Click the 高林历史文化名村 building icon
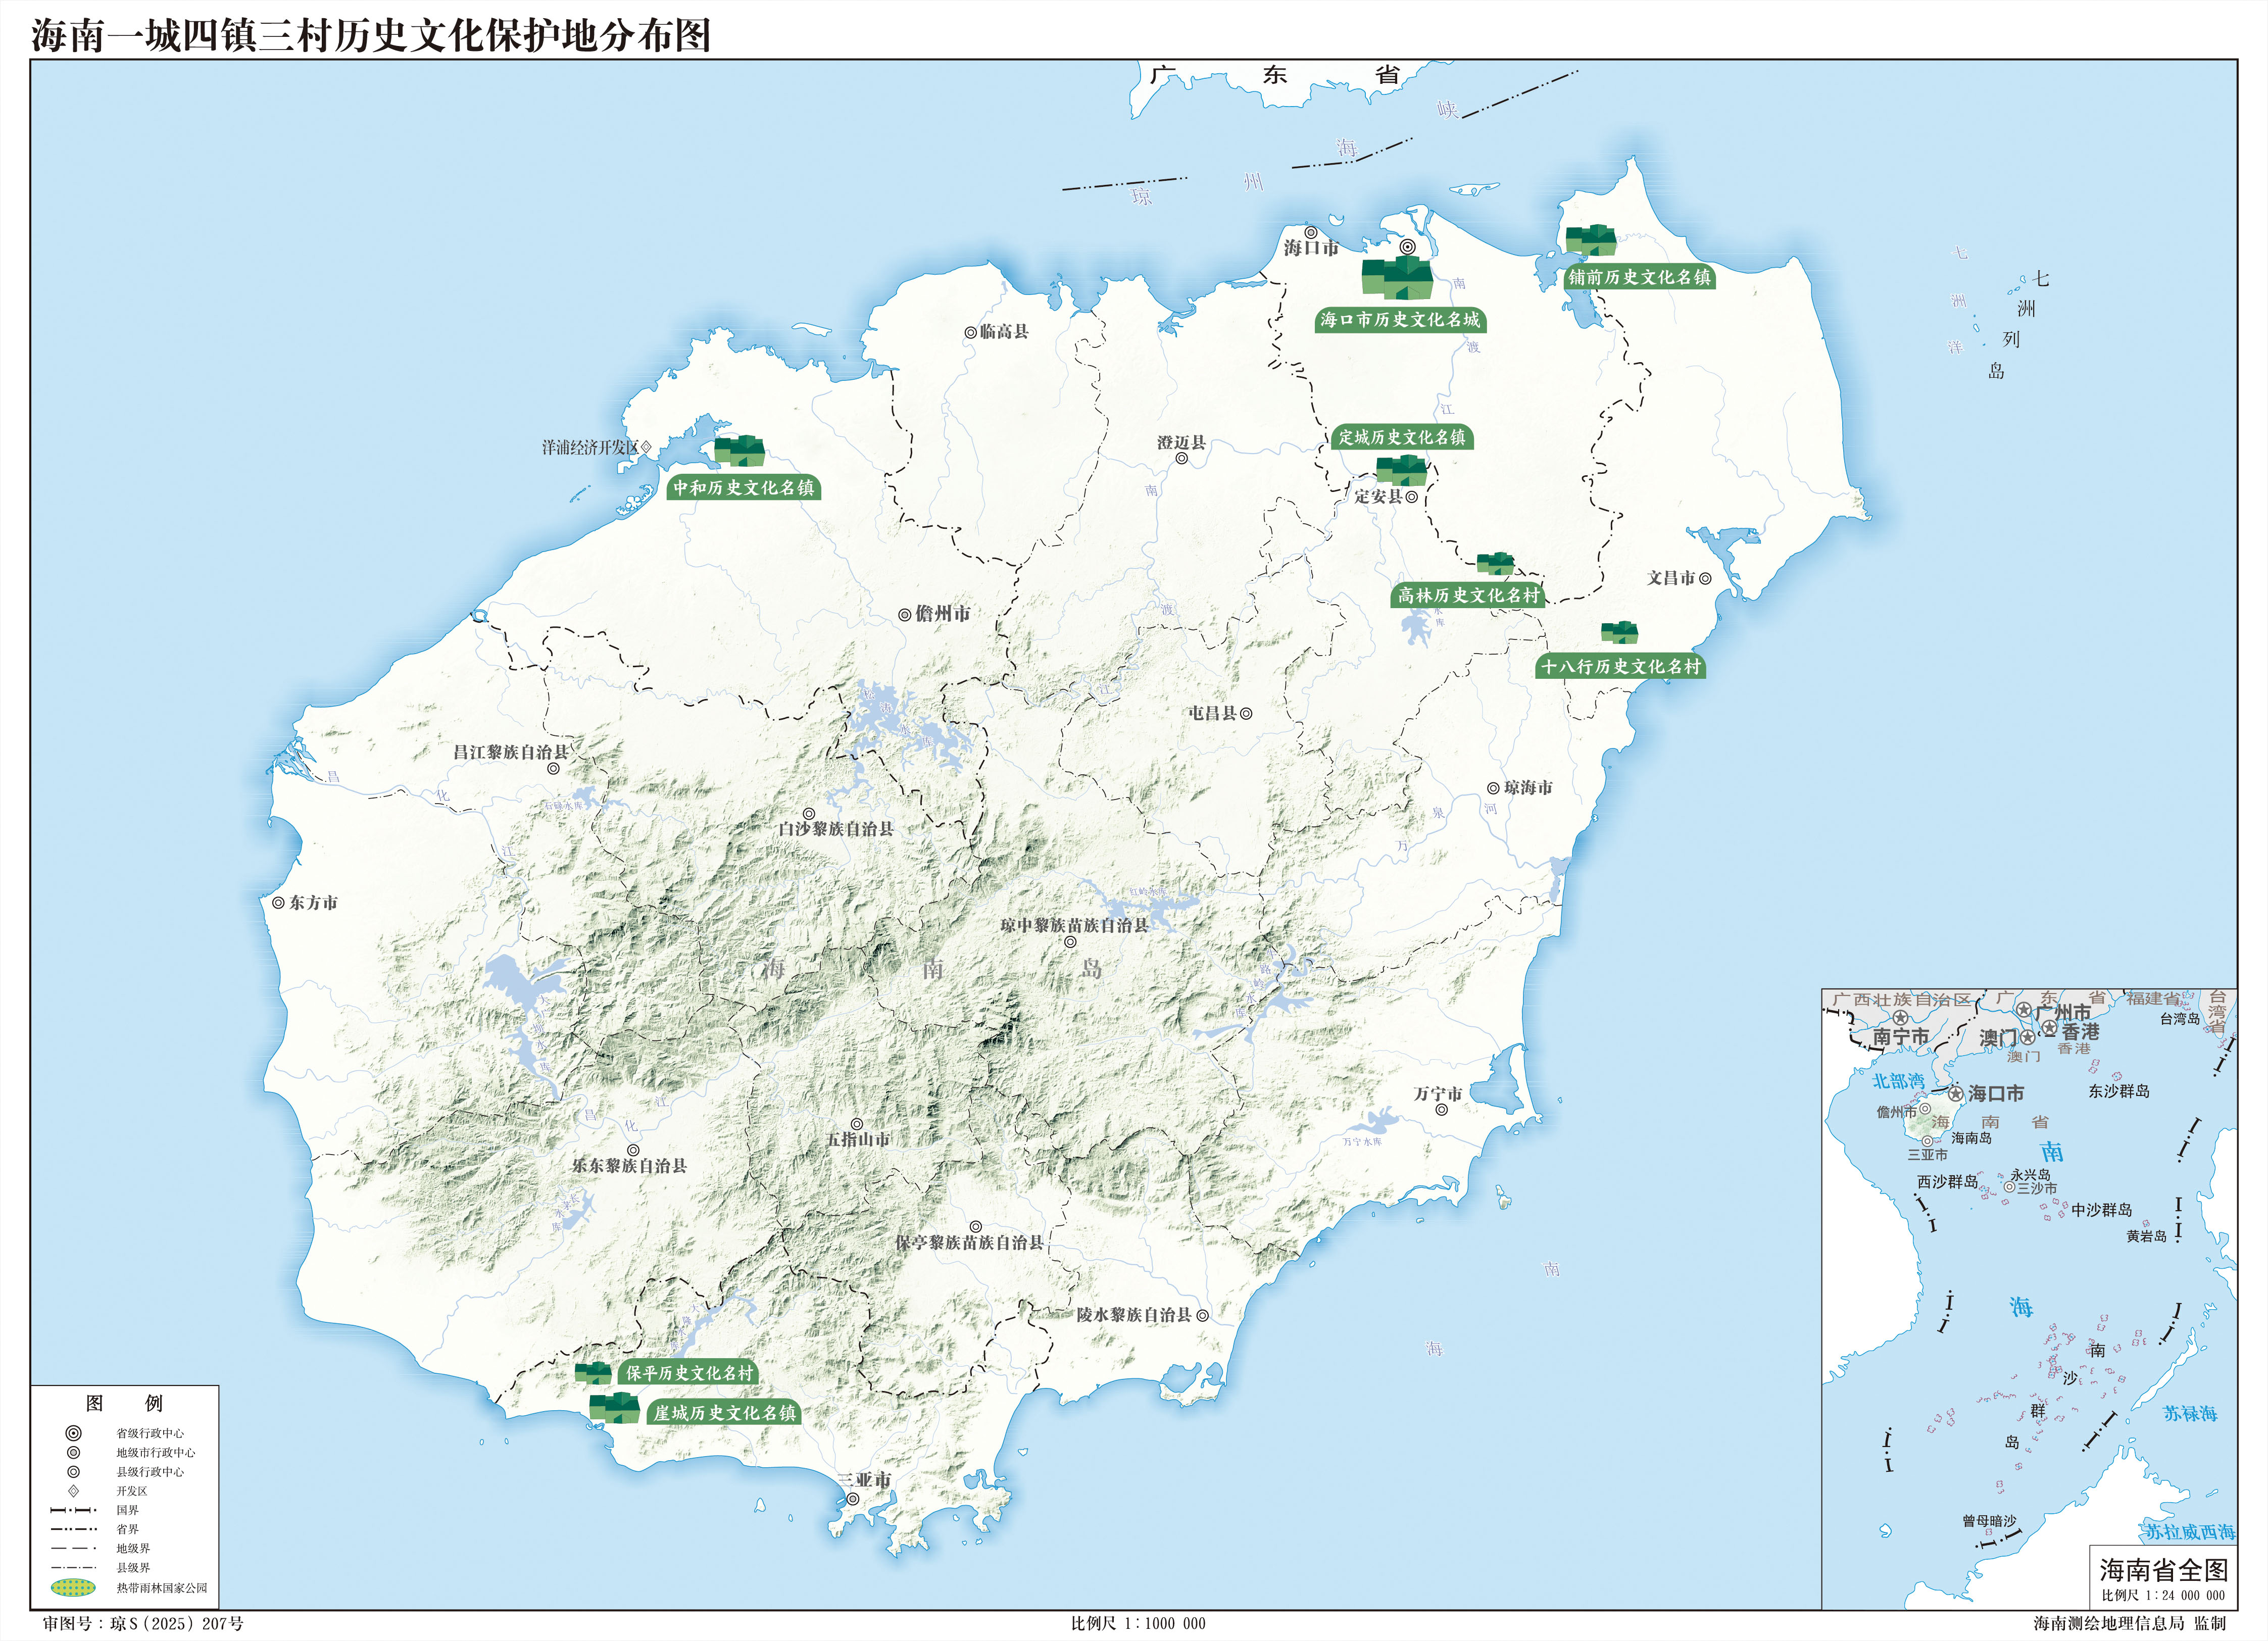The height and width of the screenshot is (1641, 2268). tap(1495, 563)
